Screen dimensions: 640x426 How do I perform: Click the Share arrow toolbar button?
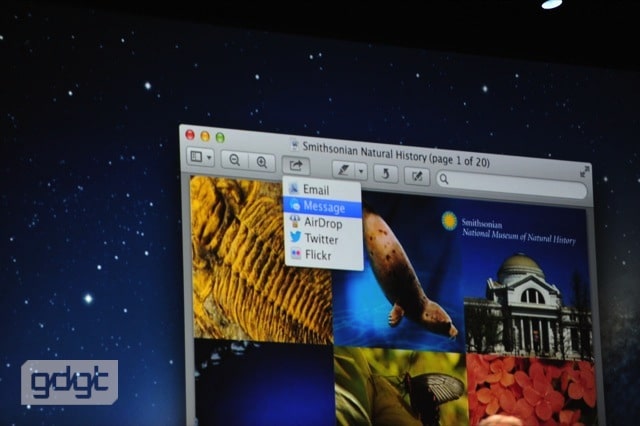coord(296,166)
